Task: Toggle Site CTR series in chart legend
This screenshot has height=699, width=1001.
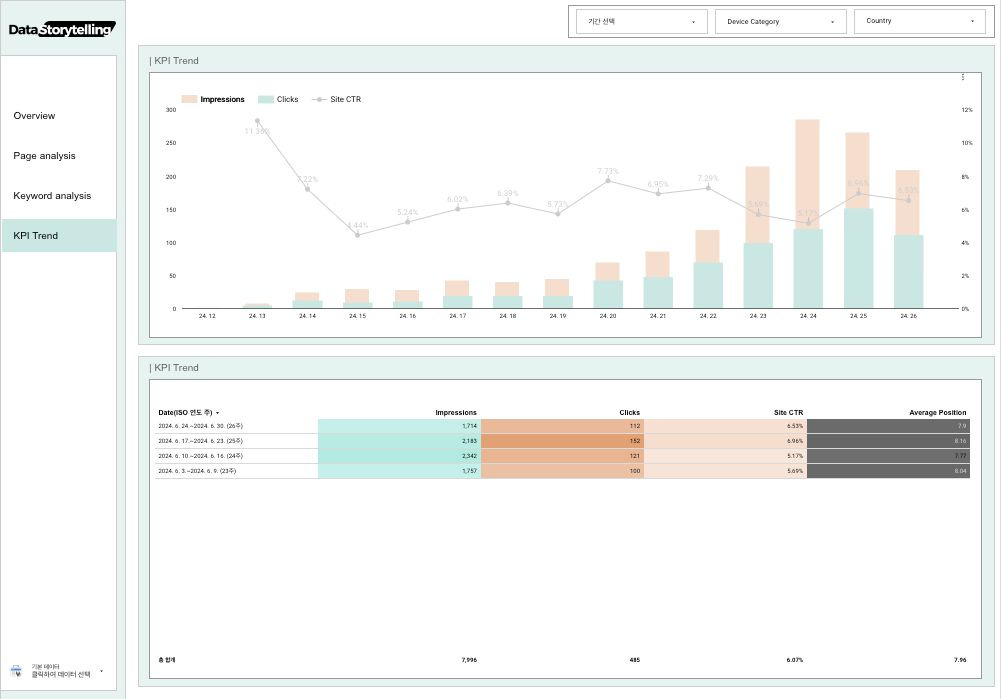Action: tap(336, 100)
